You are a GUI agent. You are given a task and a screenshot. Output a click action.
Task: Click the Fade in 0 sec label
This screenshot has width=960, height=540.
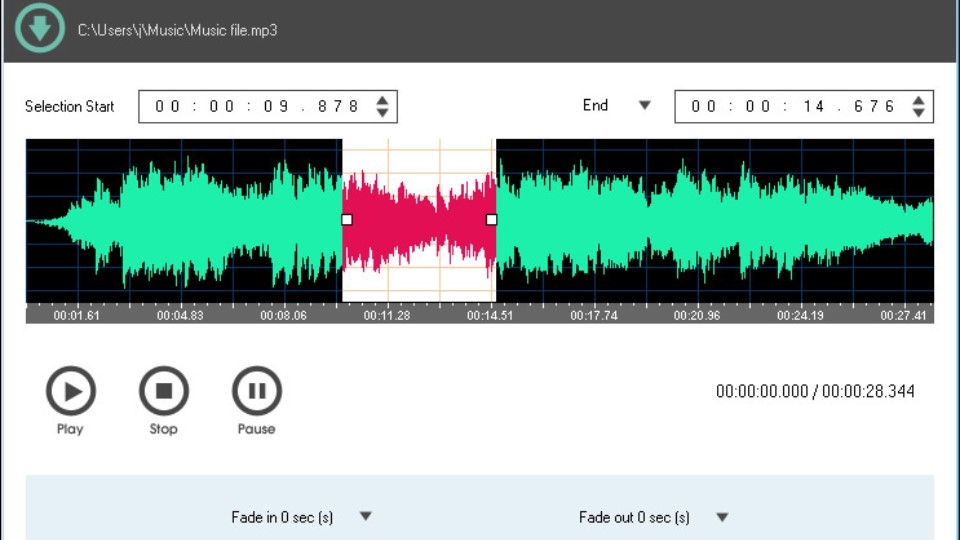[x=282, y=517]
